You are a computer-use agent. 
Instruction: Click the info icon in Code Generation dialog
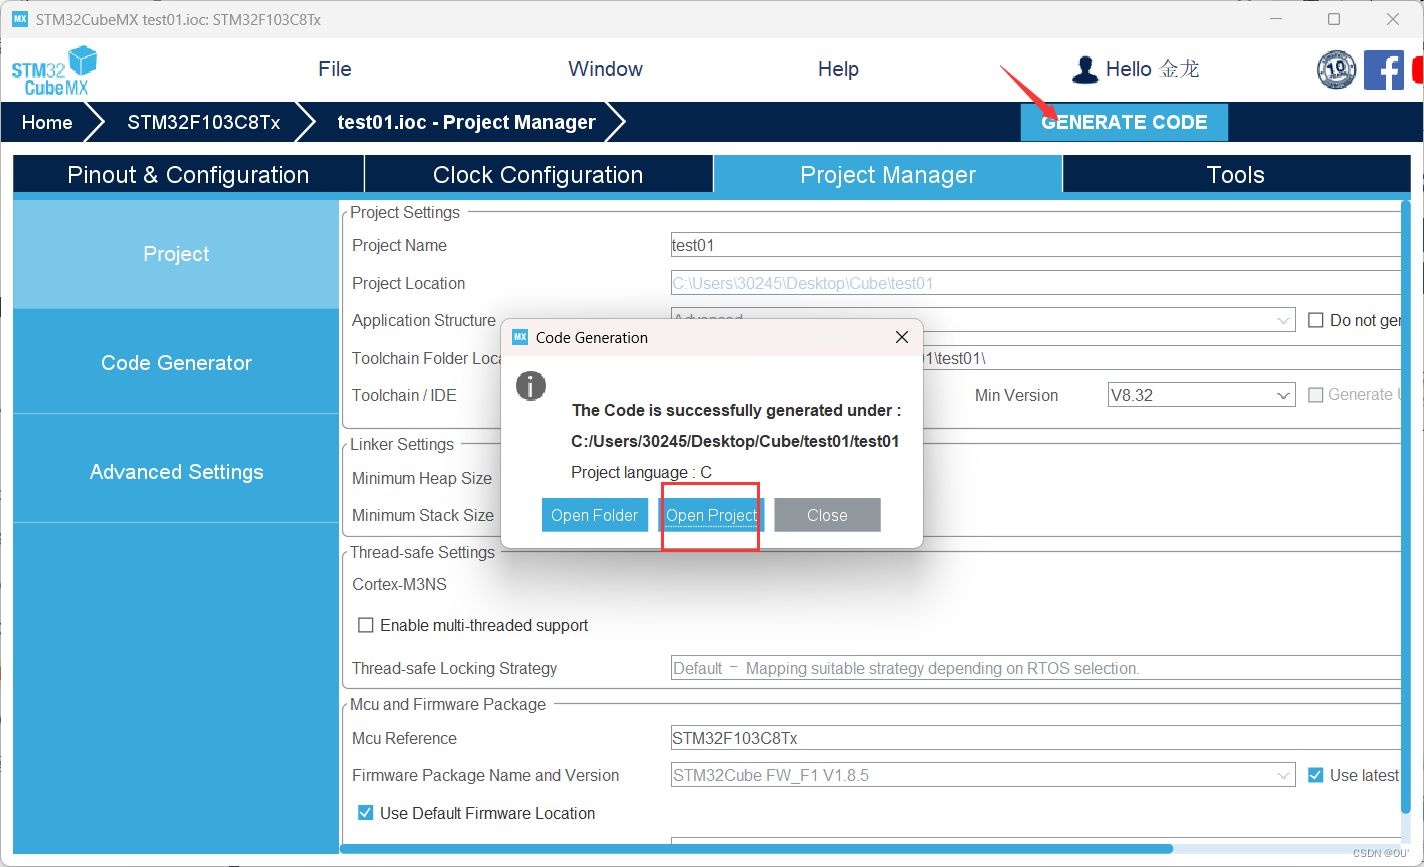tap(531, 385)
